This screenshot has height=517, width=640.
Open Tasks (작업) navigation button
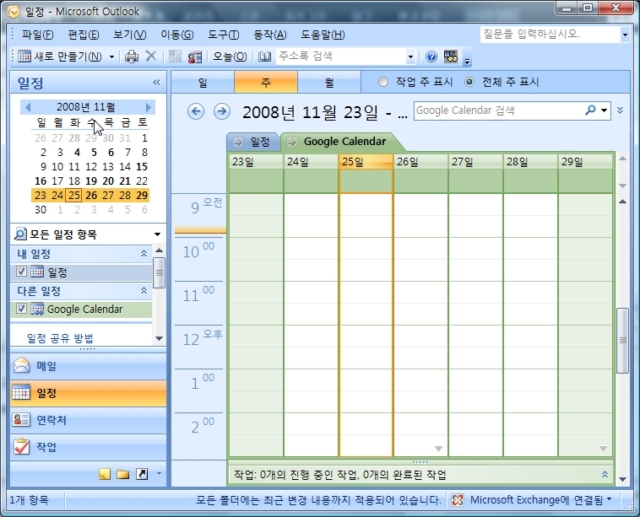88,447
